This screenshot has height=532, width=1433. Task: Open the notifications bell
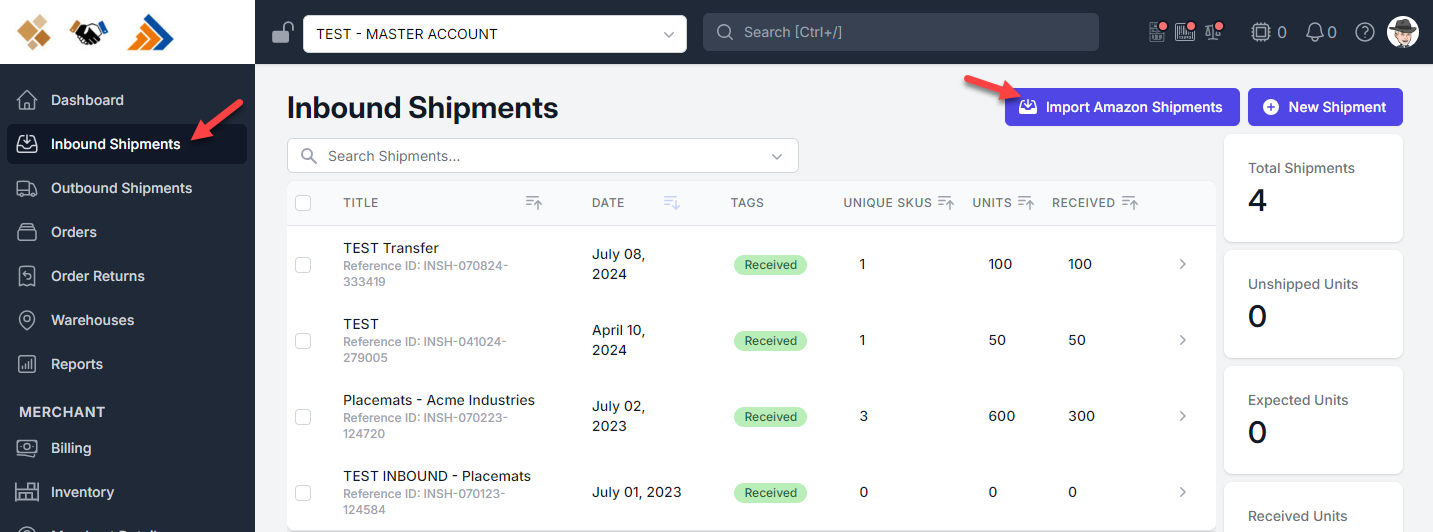pyautogui.click(x=1315, y=33)
